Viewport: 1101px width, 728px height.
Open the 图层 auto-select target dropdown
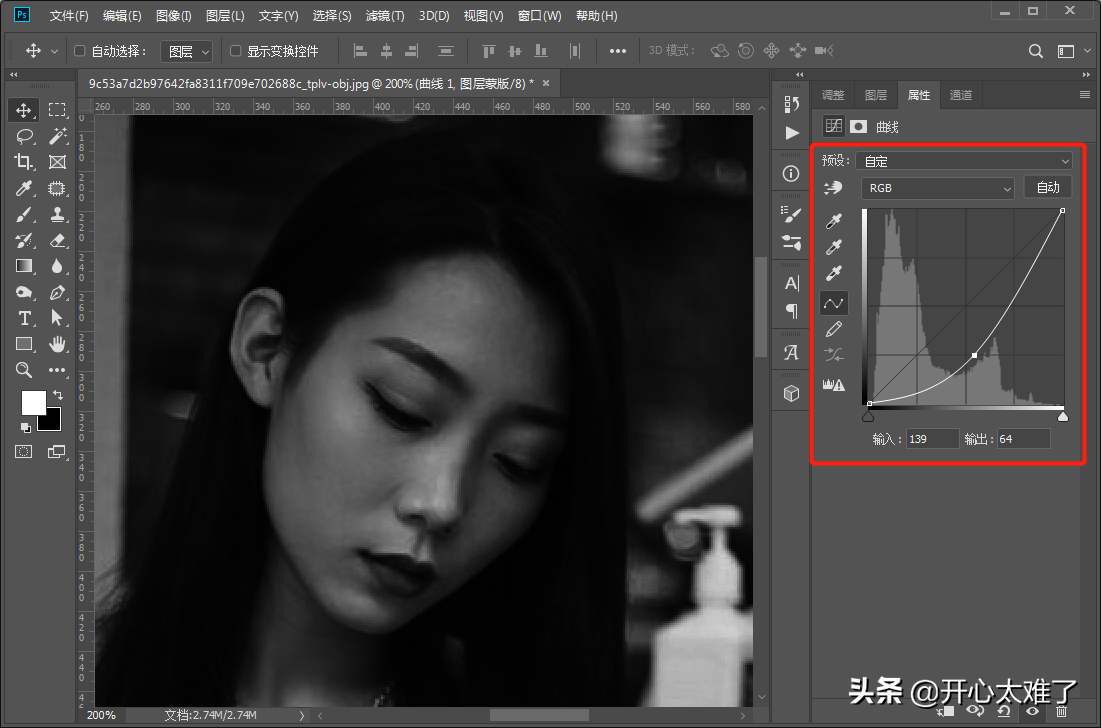(188, 51)
